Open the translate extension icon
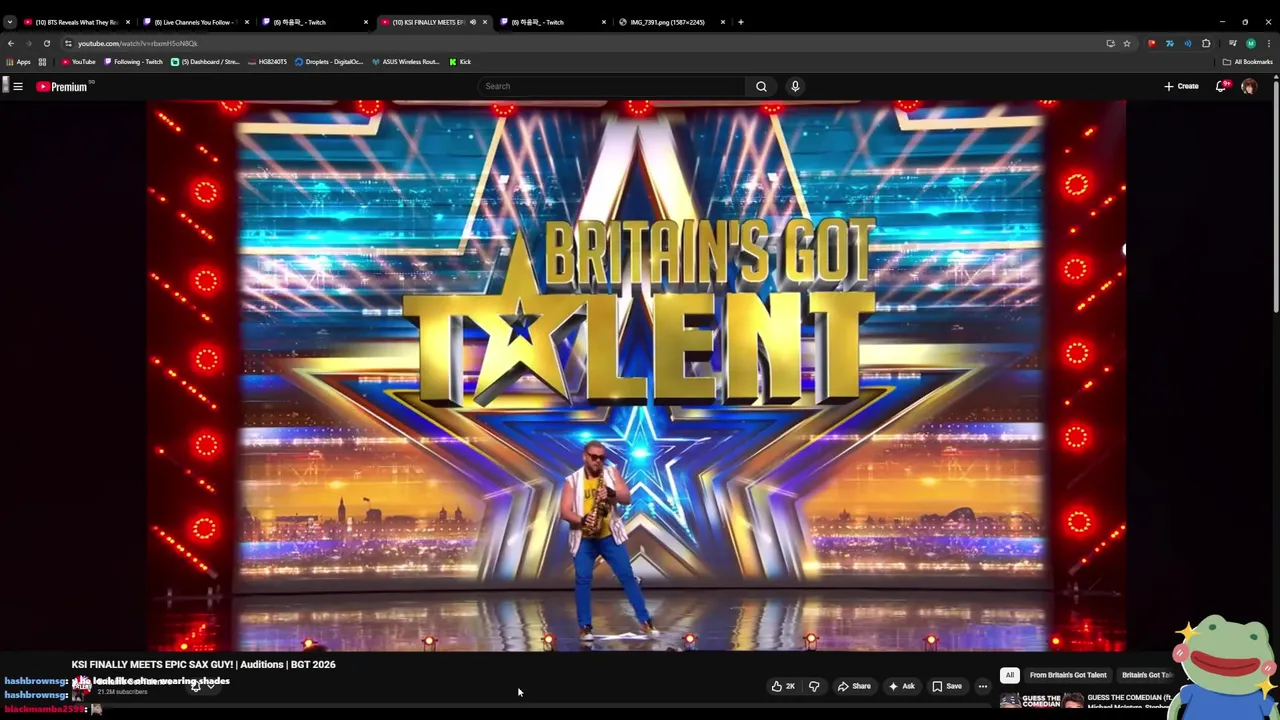Image resolution: width=1280 pixels, height=720 pixels. click(1170, 43)
